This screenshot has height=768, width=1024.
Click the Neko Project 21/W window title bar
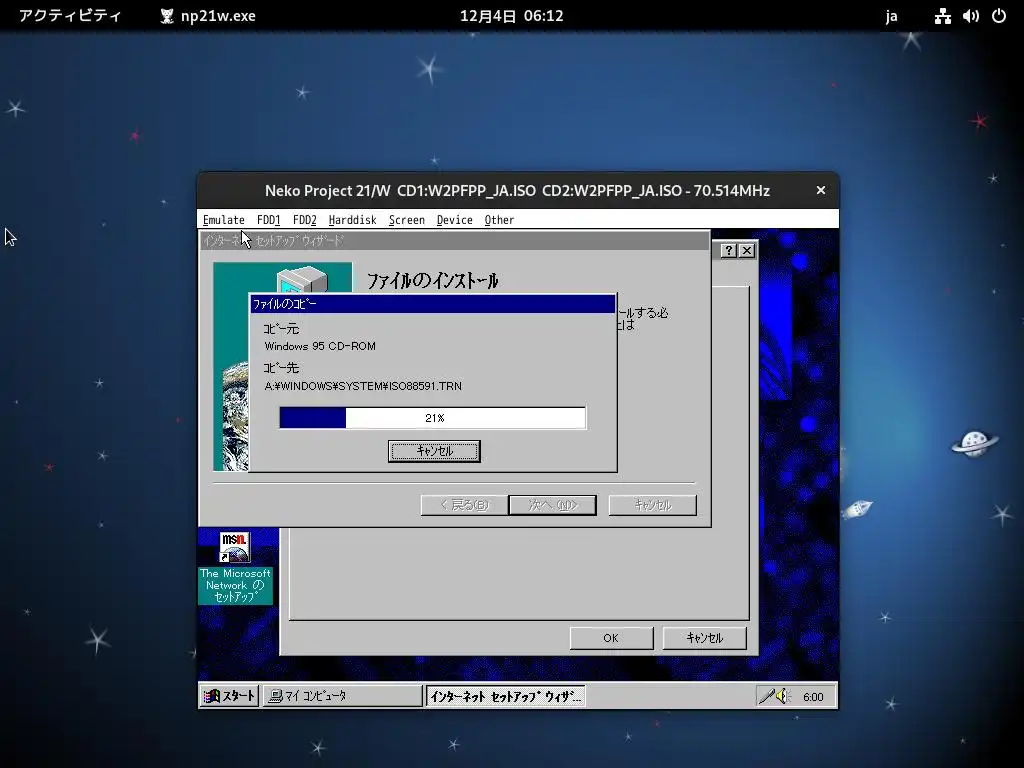tap(517, 190)
